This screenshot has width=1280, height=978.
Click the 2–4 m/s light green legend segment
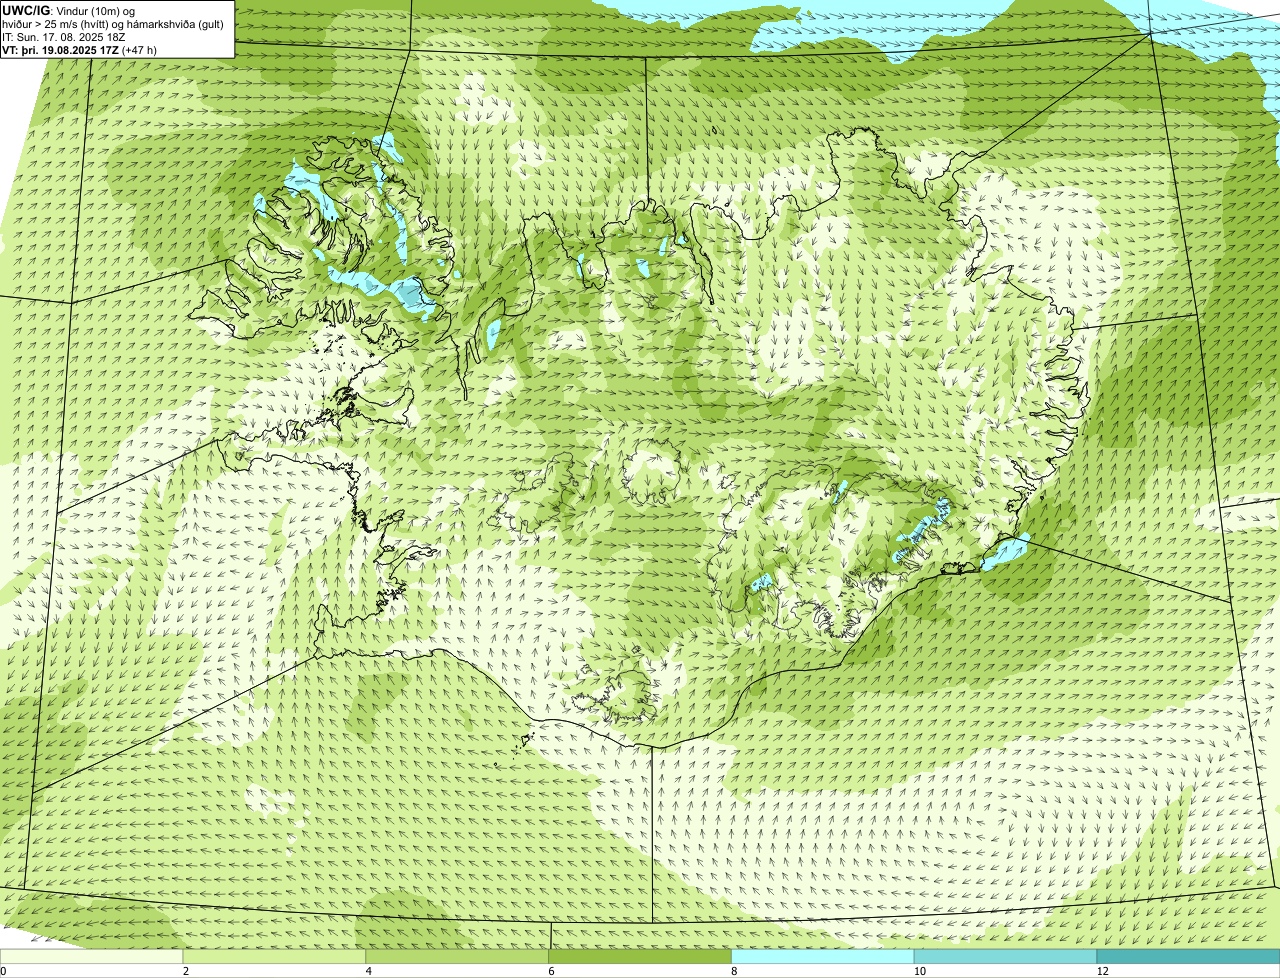[x=275, y=956]
